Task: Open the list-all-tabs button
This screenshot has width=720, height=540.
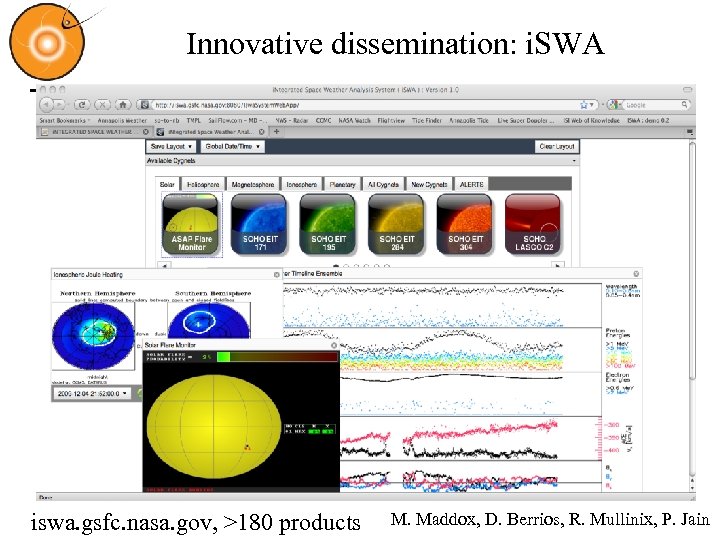Action: (689, 132)
